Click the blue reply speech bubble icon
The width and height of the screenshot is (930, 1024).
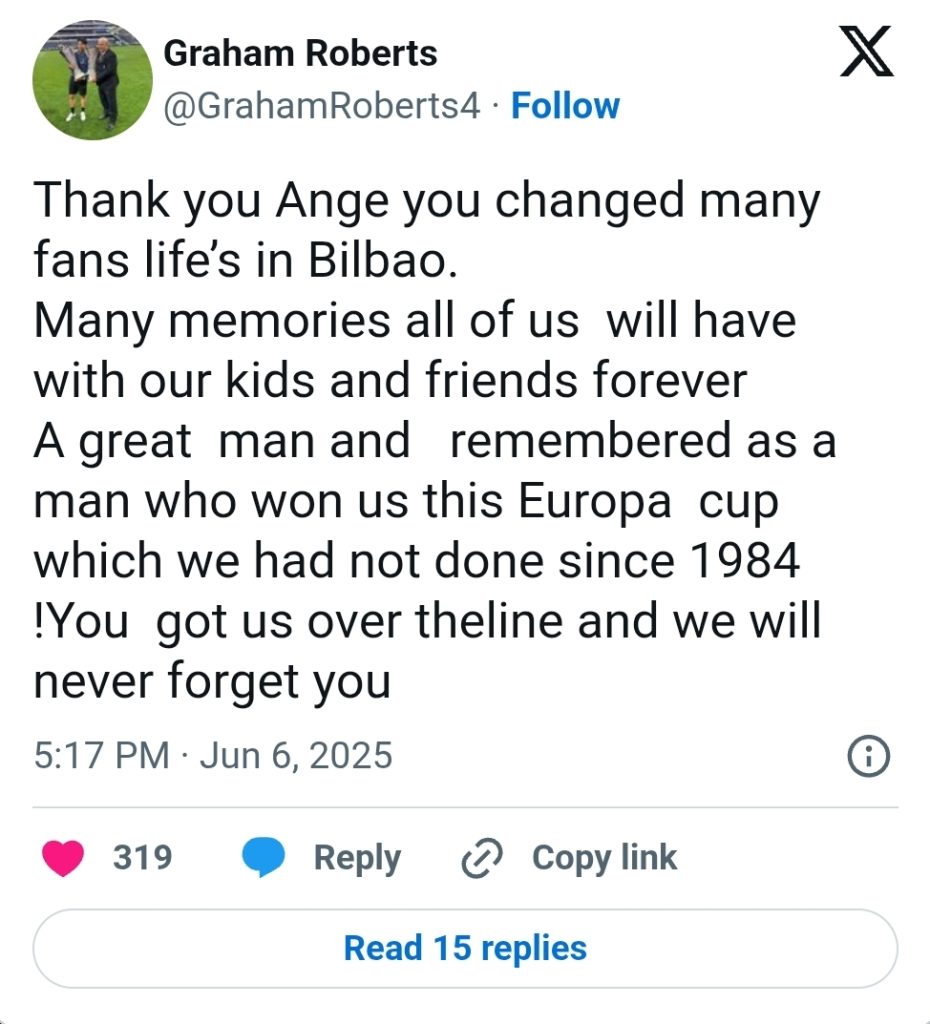tap(264, 857)
